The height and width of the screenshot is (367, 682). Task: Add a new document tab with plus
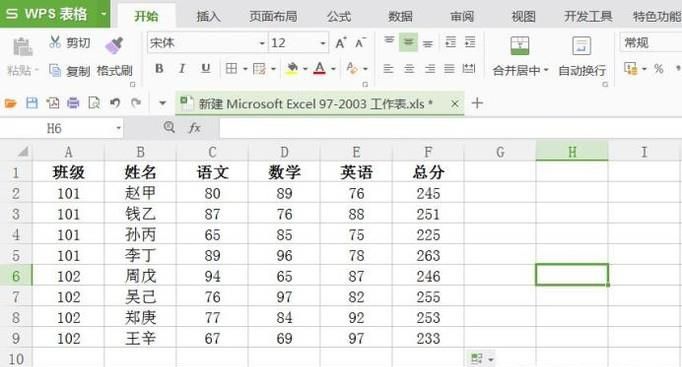(x=477, y=103)
